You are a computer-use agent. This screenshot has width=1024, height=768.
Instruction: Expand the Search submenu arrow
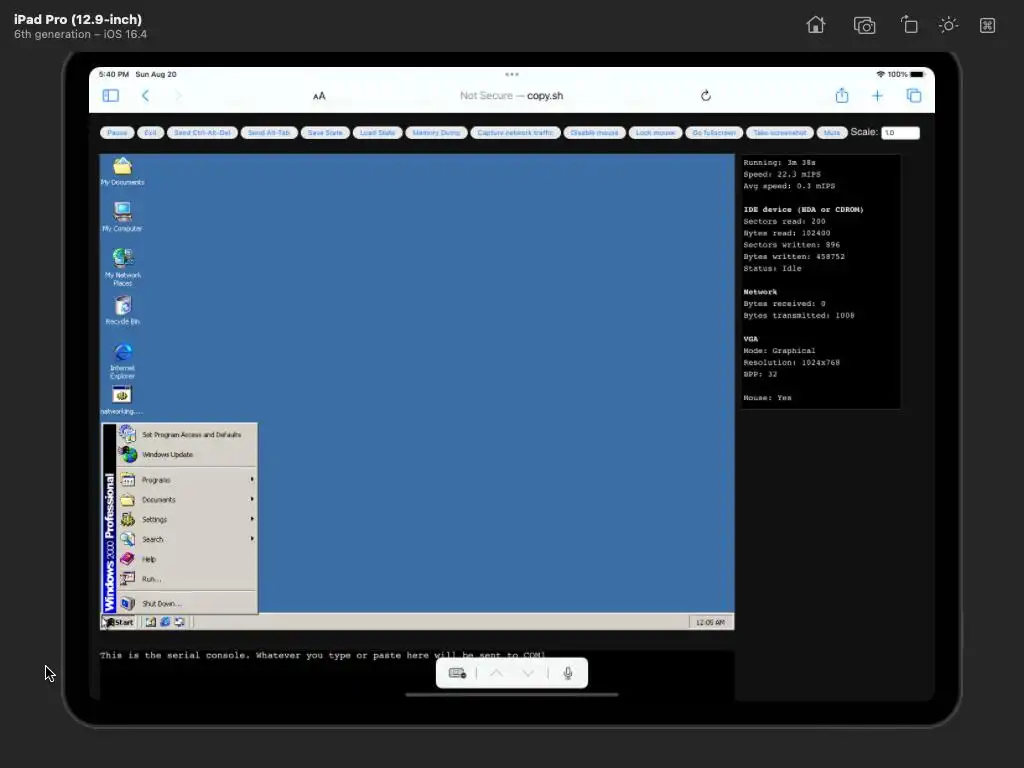252,539
